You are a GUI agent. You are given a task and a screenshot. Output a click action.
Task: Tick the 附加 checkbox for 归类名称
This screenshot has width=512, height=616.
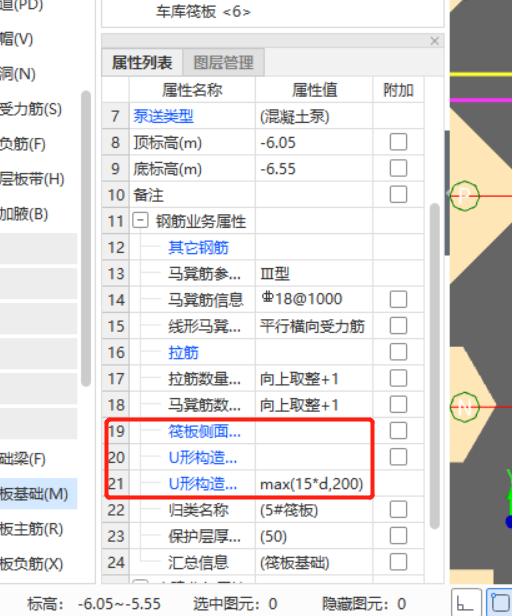(398, 510)
